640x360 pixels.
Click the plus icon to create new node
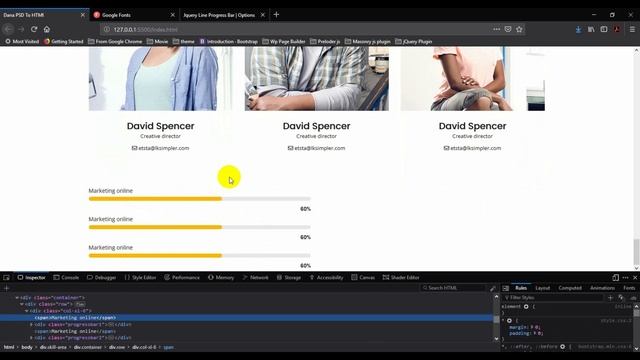coord(6,288)
